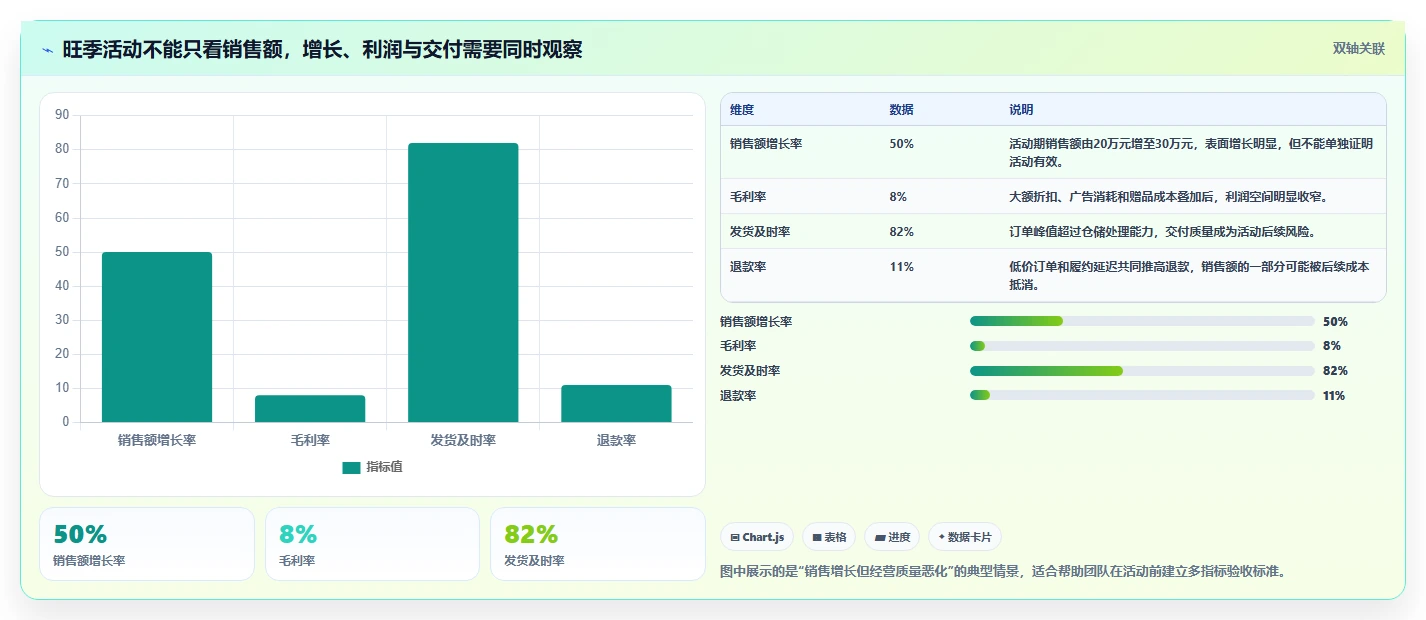Click the 90 y-axis tick label
This screenshot has height=620, width=1426.
[x=62, y=115]
